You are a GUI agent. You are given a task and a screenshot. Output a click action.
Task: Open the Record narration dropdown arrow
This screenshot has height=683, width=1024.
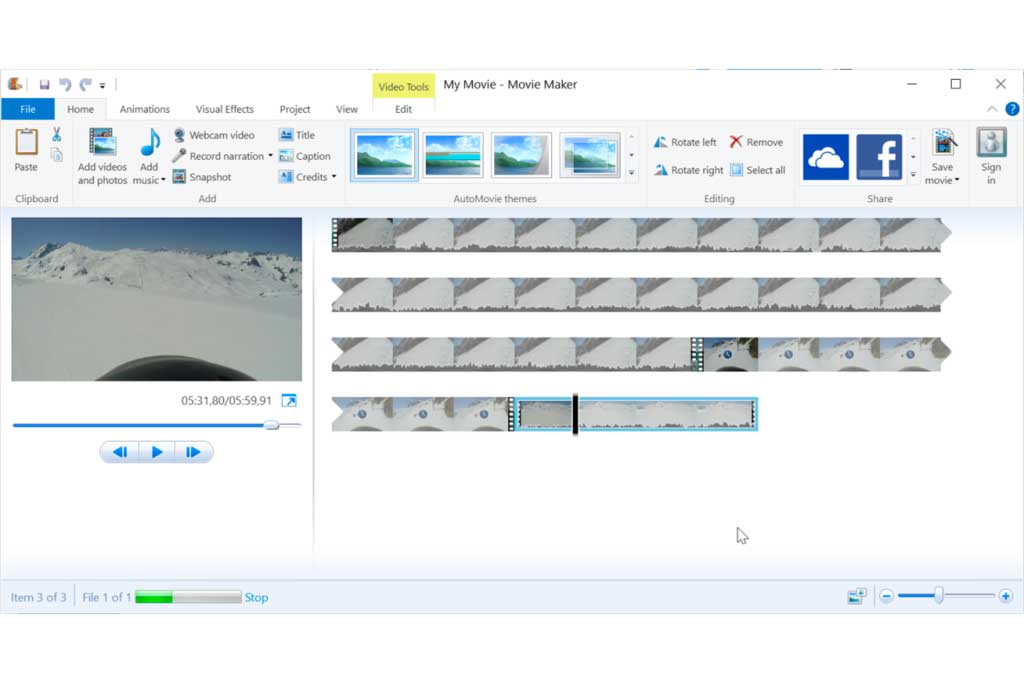tap(270, 156)
